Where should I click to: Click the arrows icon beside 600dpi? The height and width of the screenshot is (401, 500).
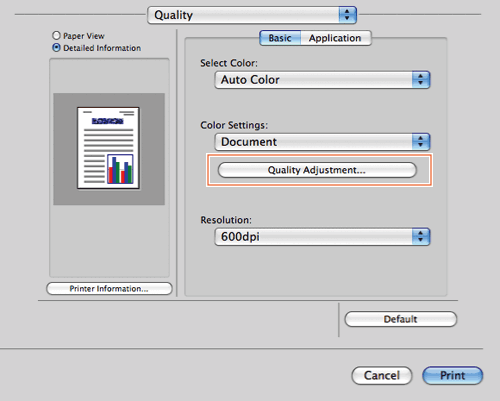(x=421, y=237)
